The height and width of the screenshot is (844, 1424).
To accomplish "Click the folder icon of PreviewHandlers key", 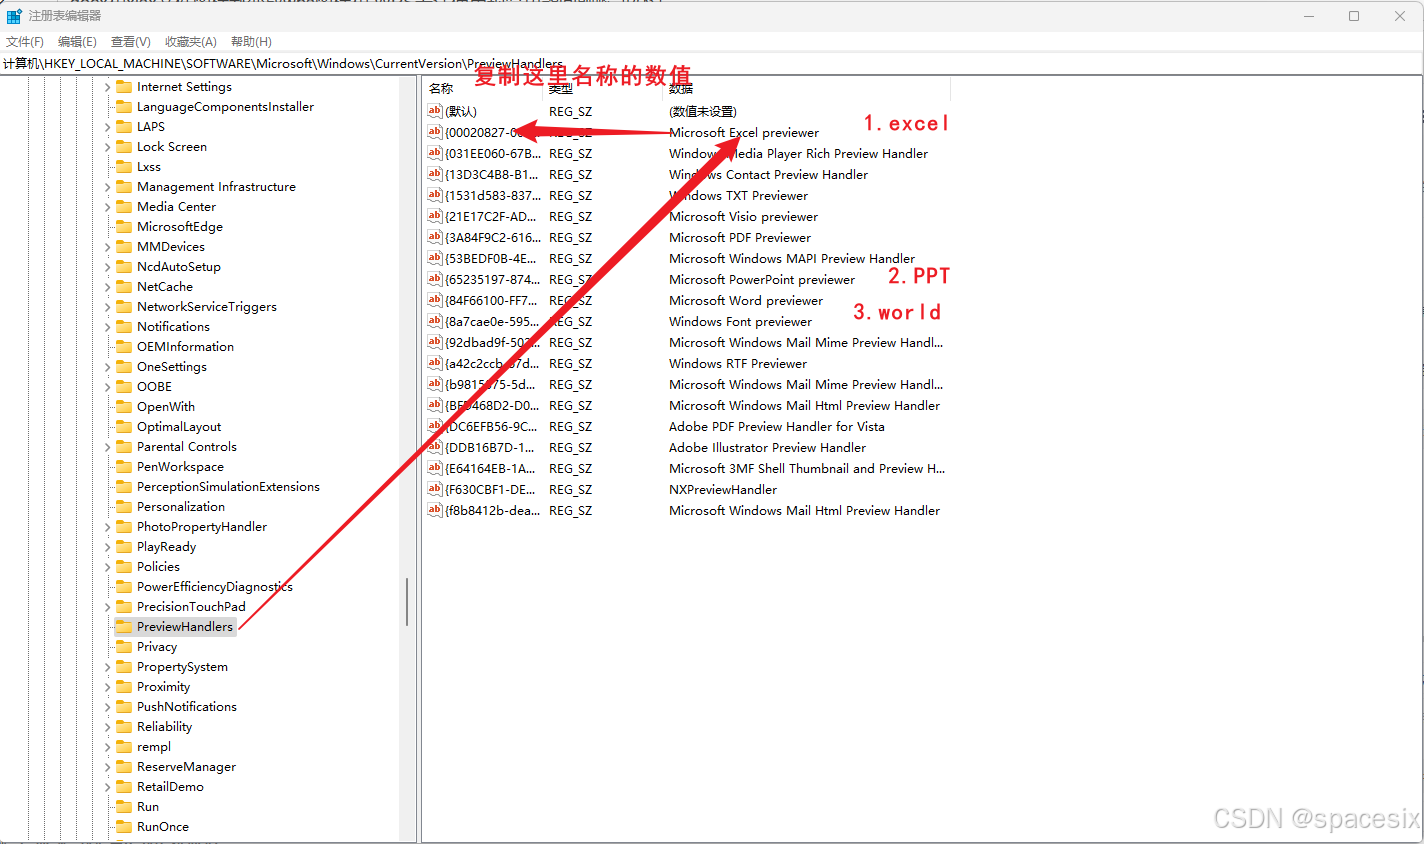I will pyautogui.click(x=124, y=627).
